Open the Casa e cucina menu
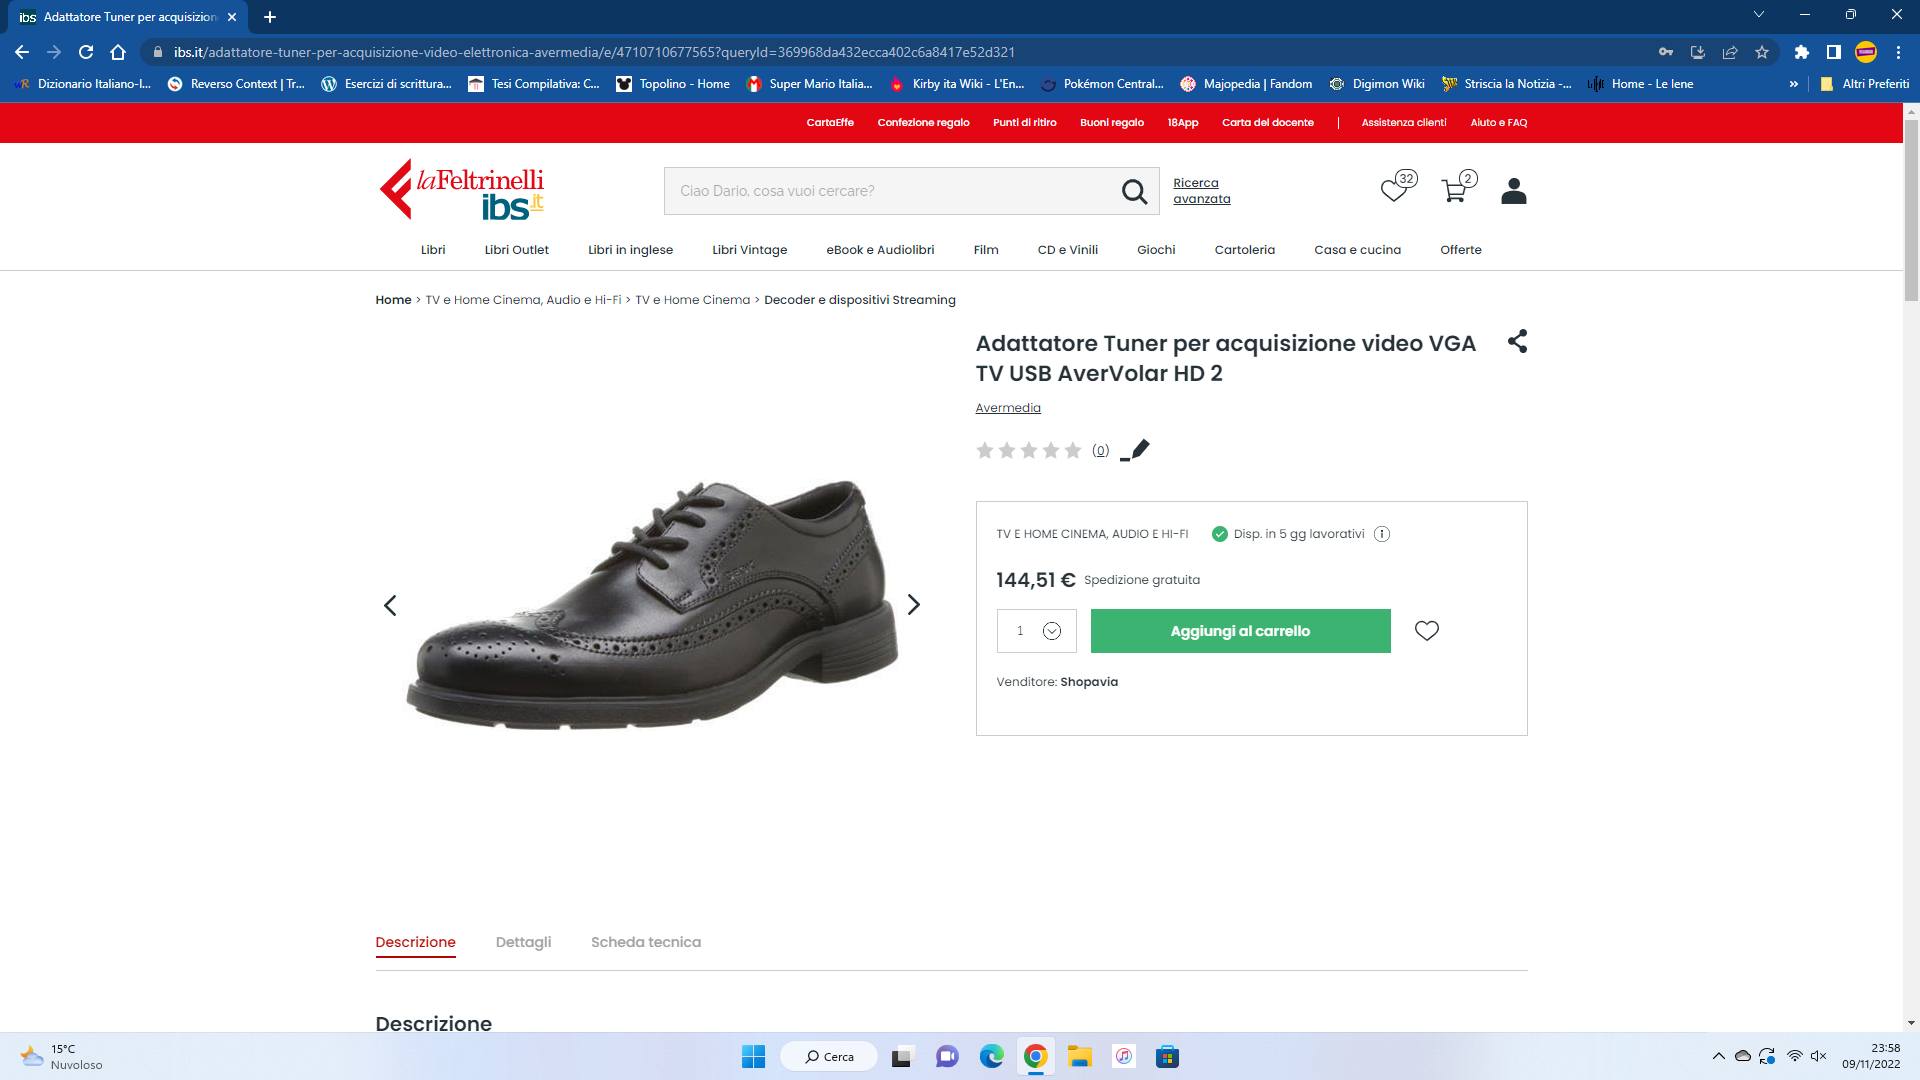 [1357, 250]
